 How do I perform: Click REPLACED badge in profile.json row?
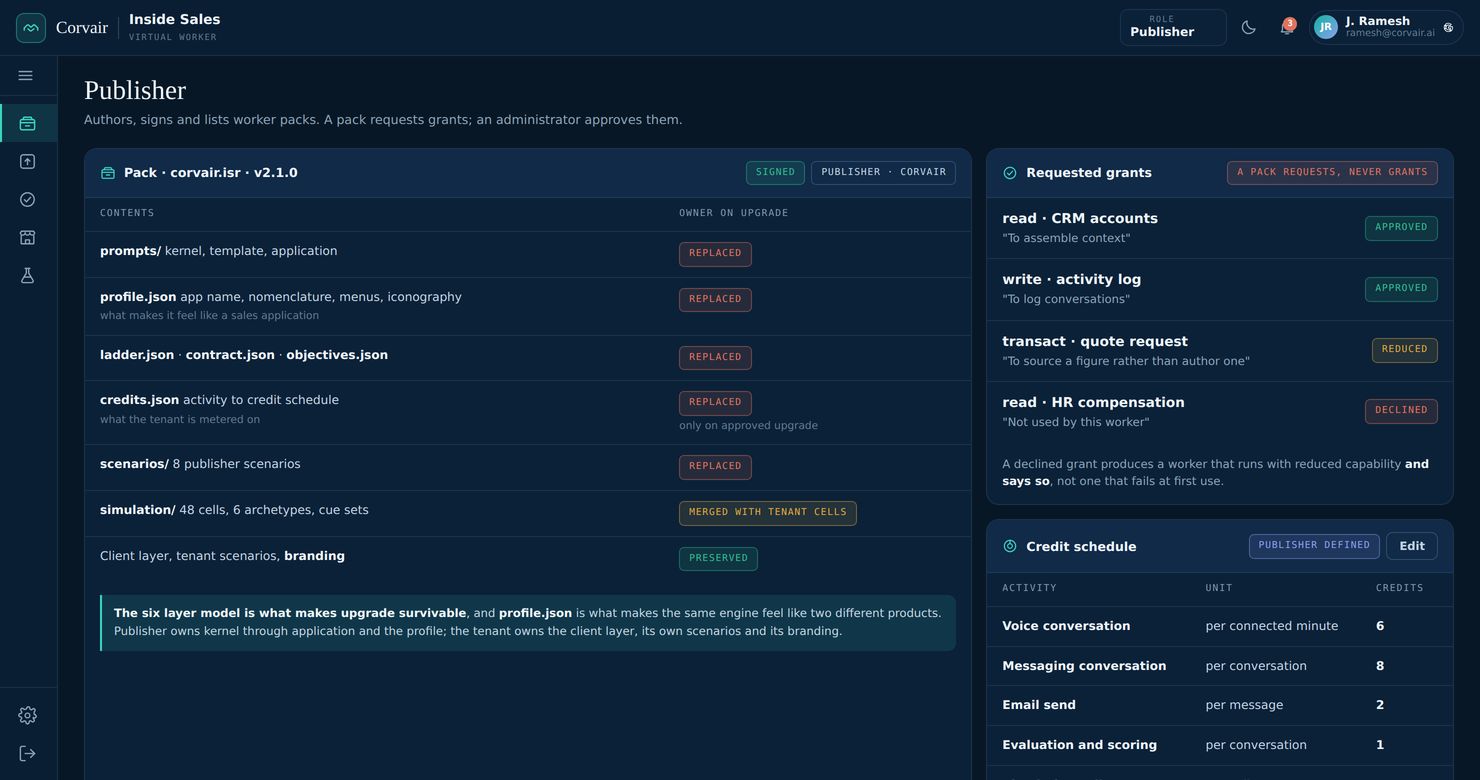click(x=715, y=300)
